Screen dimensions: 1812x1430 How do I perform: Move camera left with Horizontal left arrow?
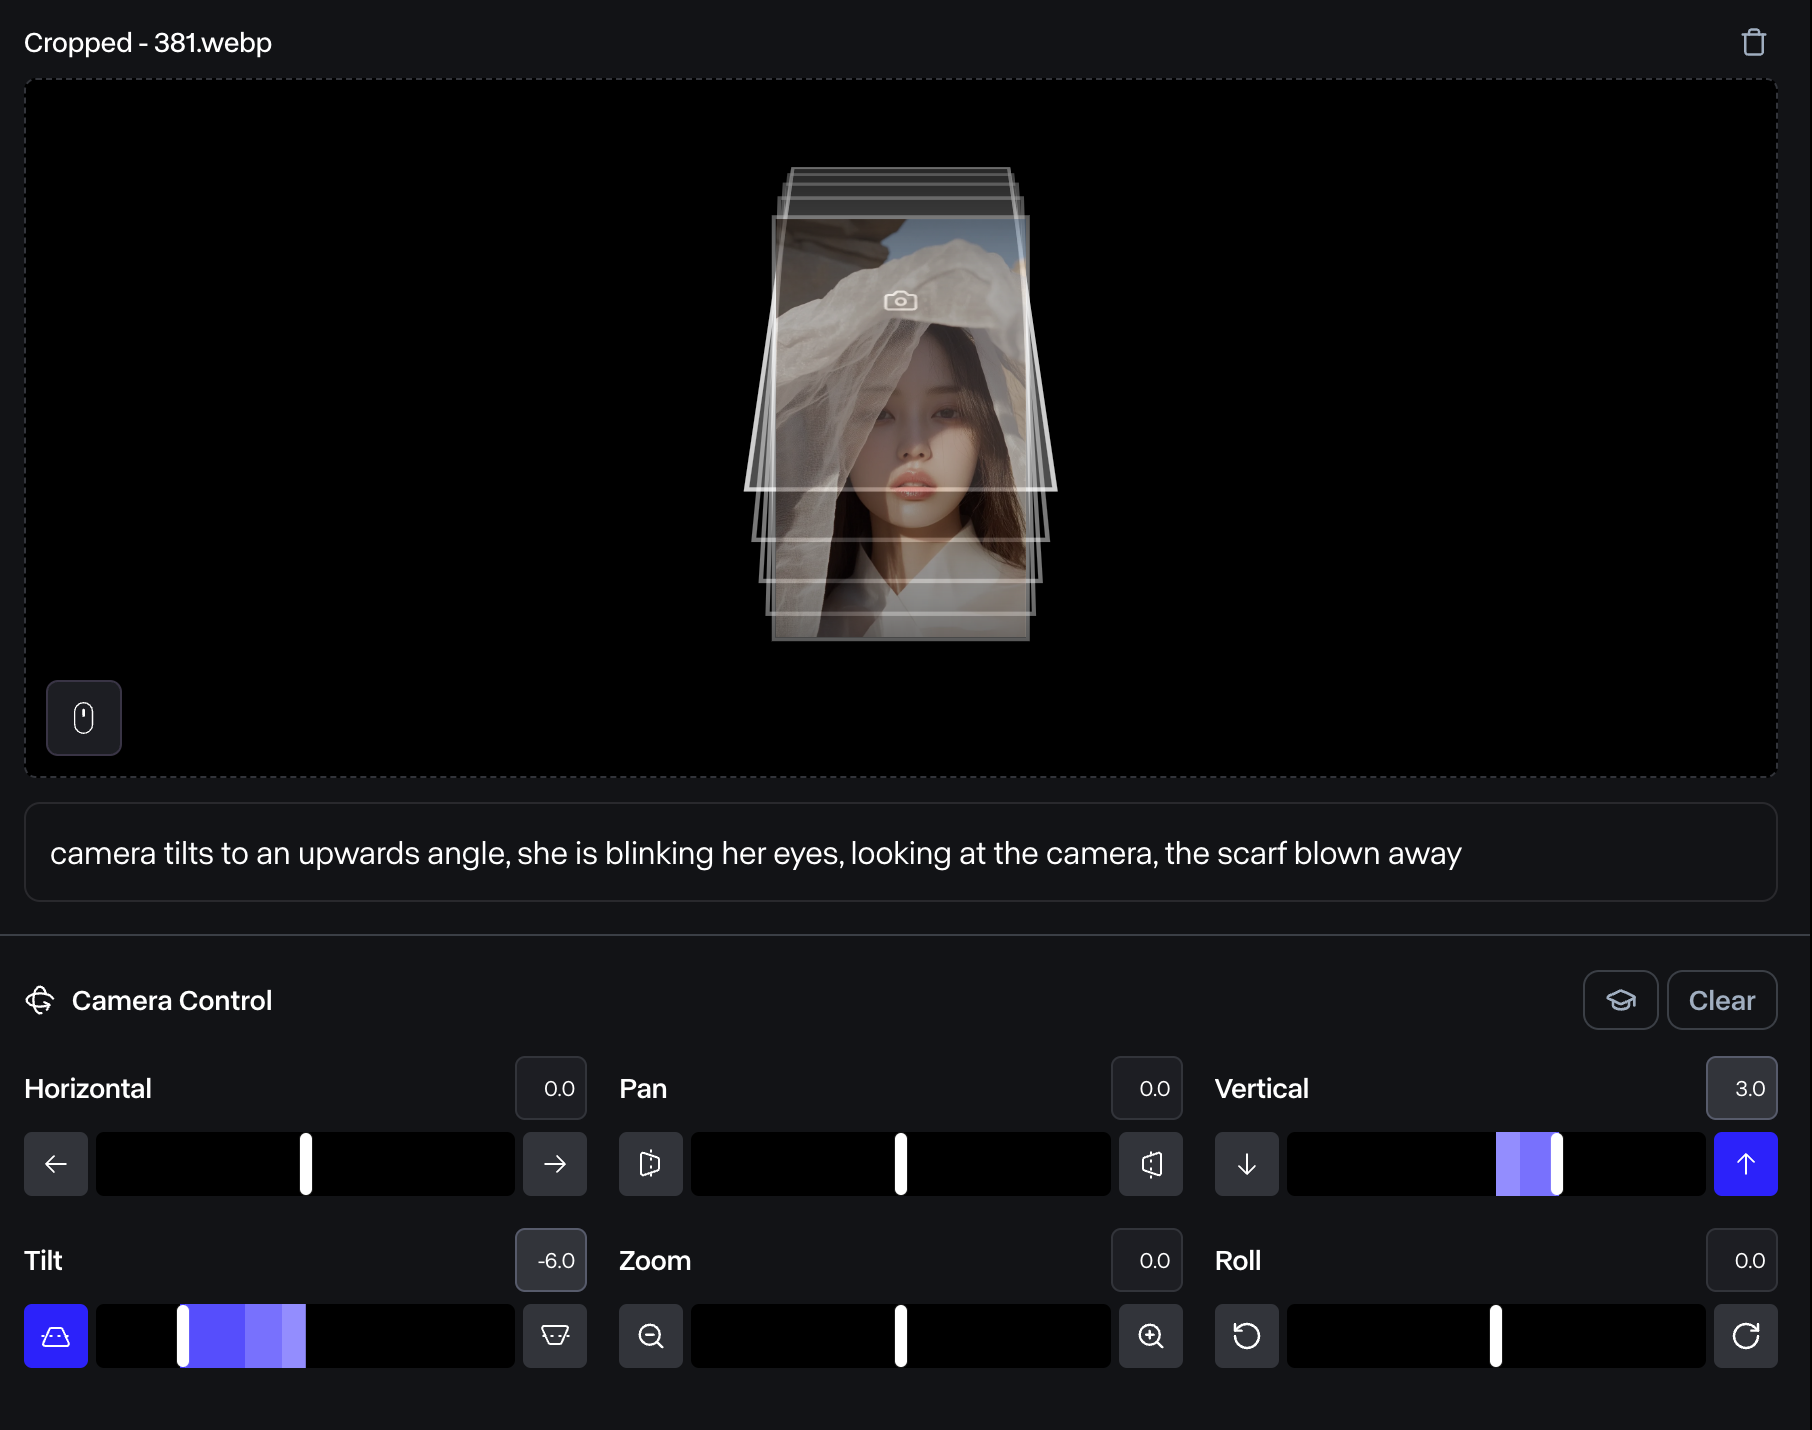coord(56,1164)
